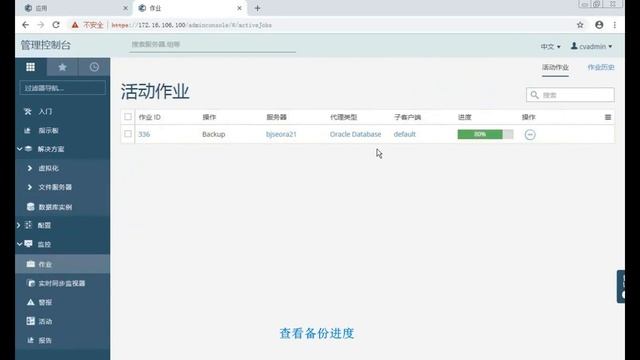The image size is (640, 360).
Task: Open the job 336 actions circle button
Action: pyautogui.click(x=530, y=134)
